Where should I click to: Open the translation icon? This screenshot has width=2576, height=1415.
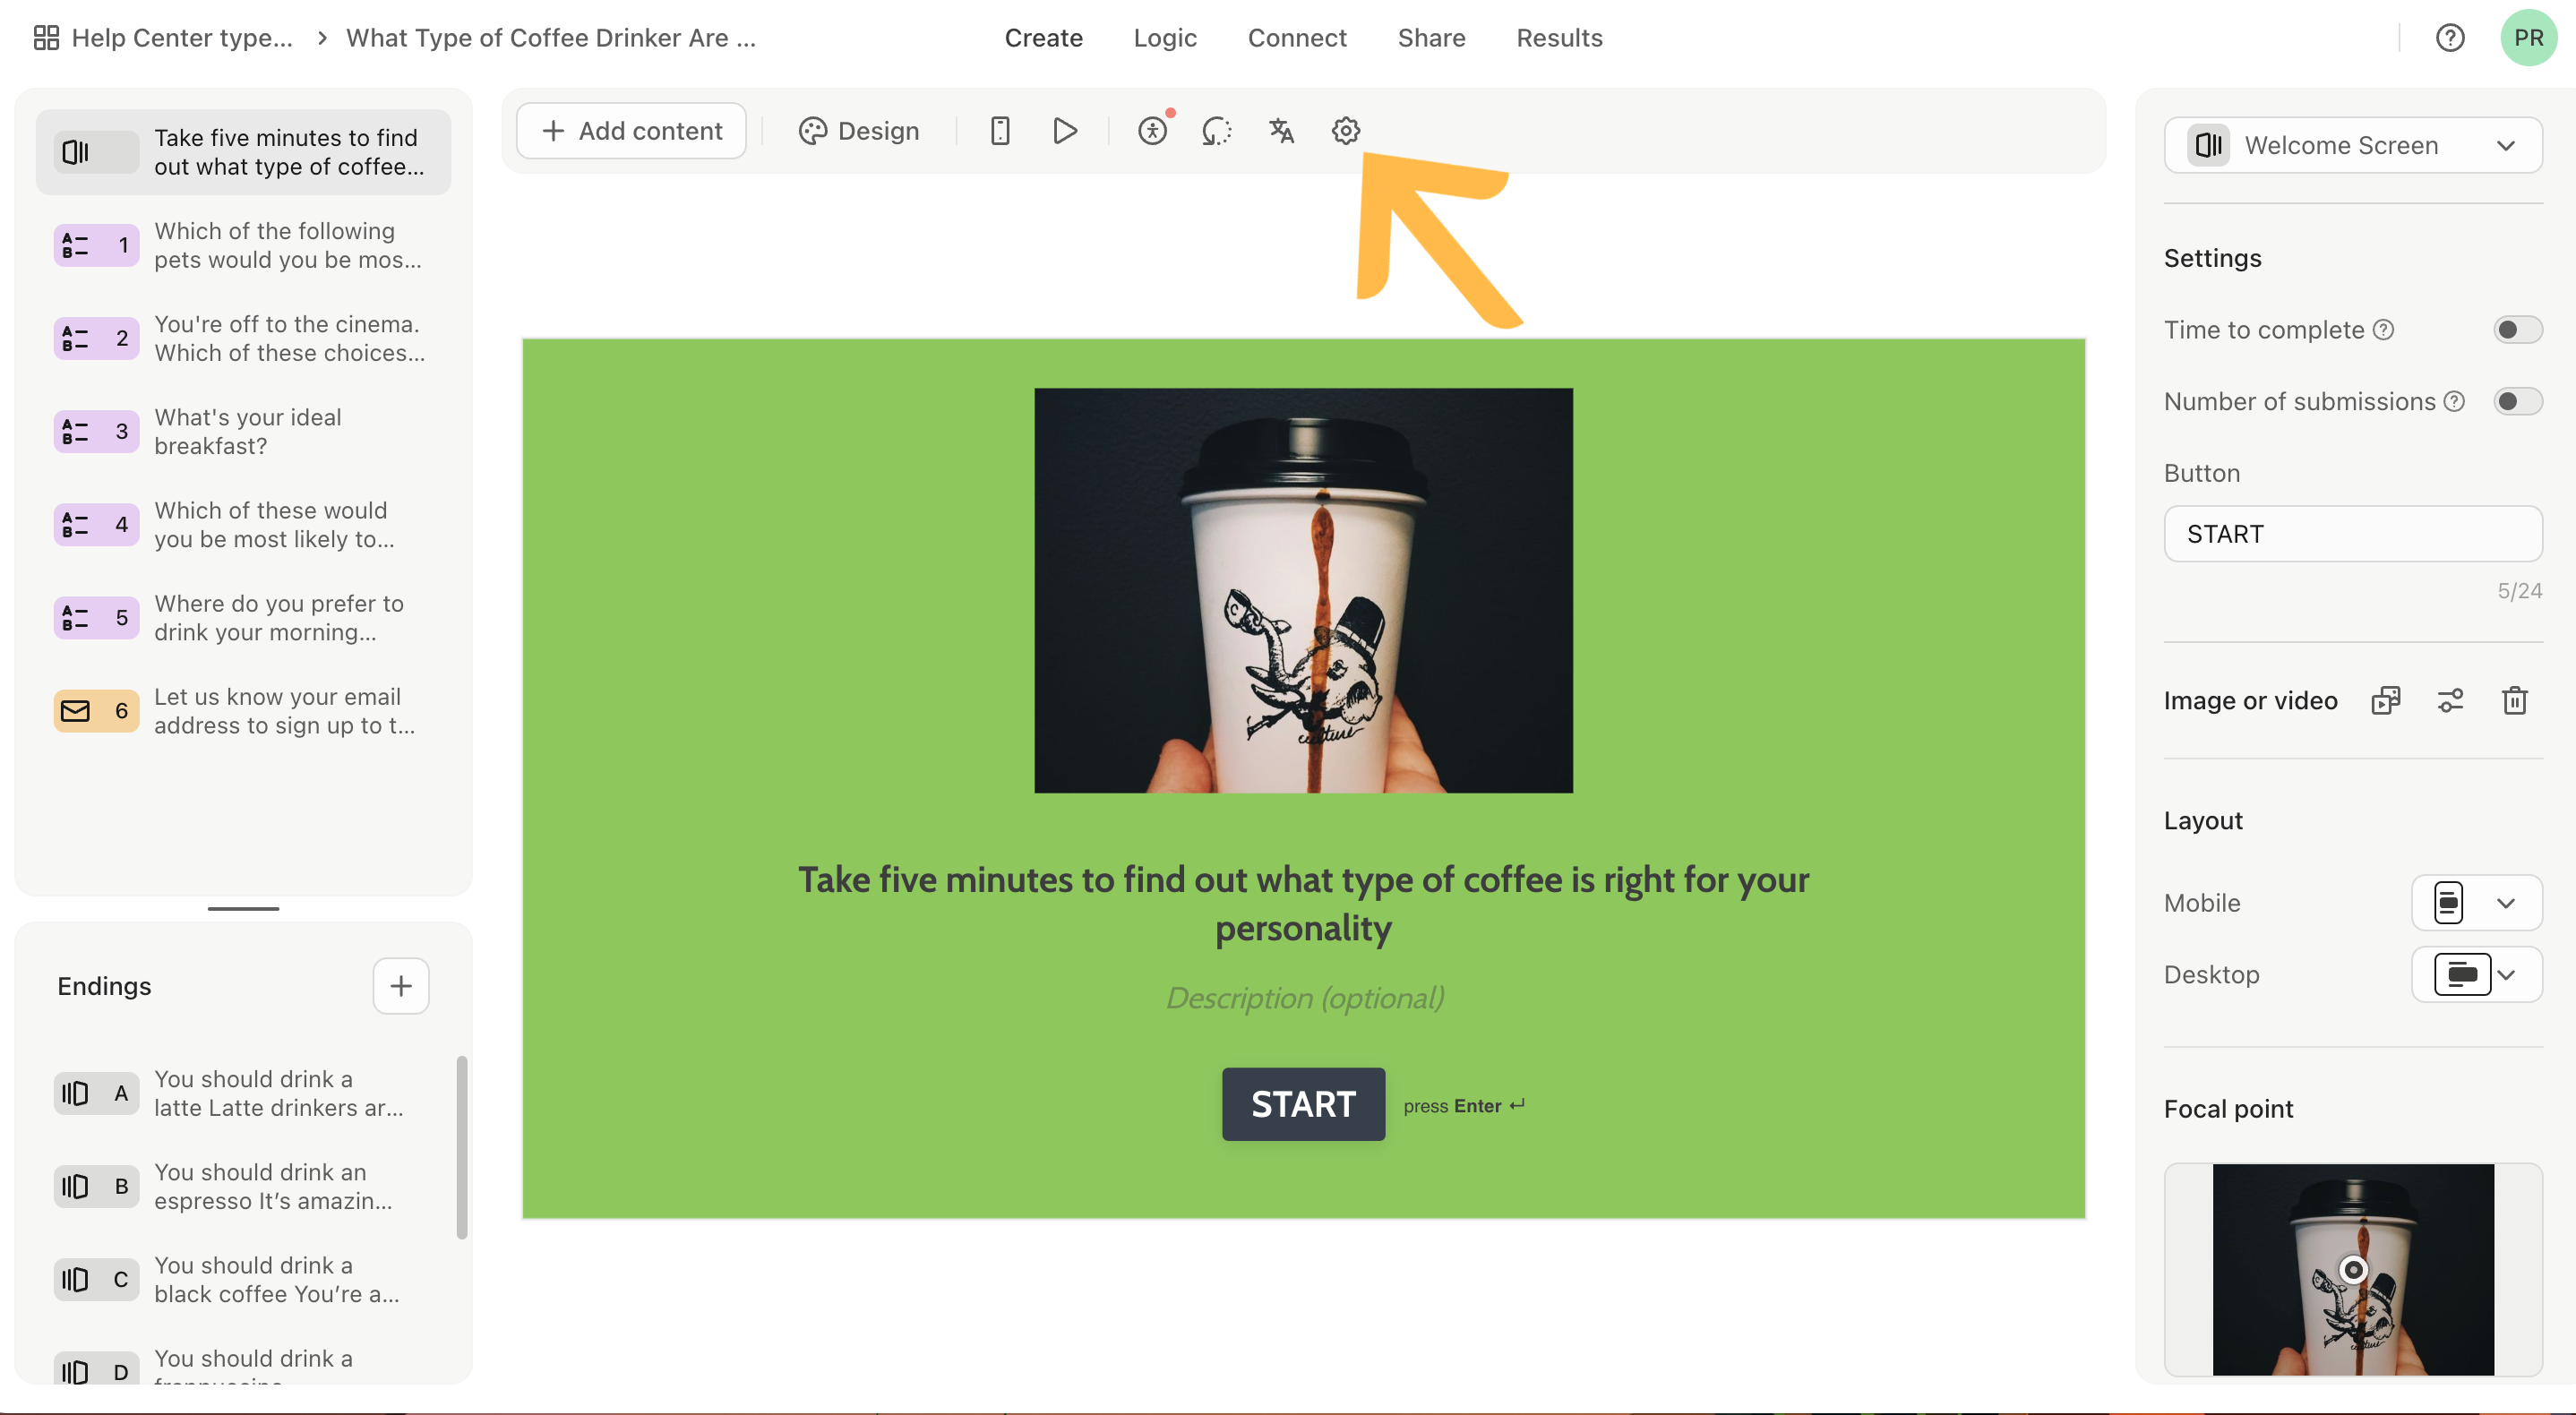tap(1282, 131)
